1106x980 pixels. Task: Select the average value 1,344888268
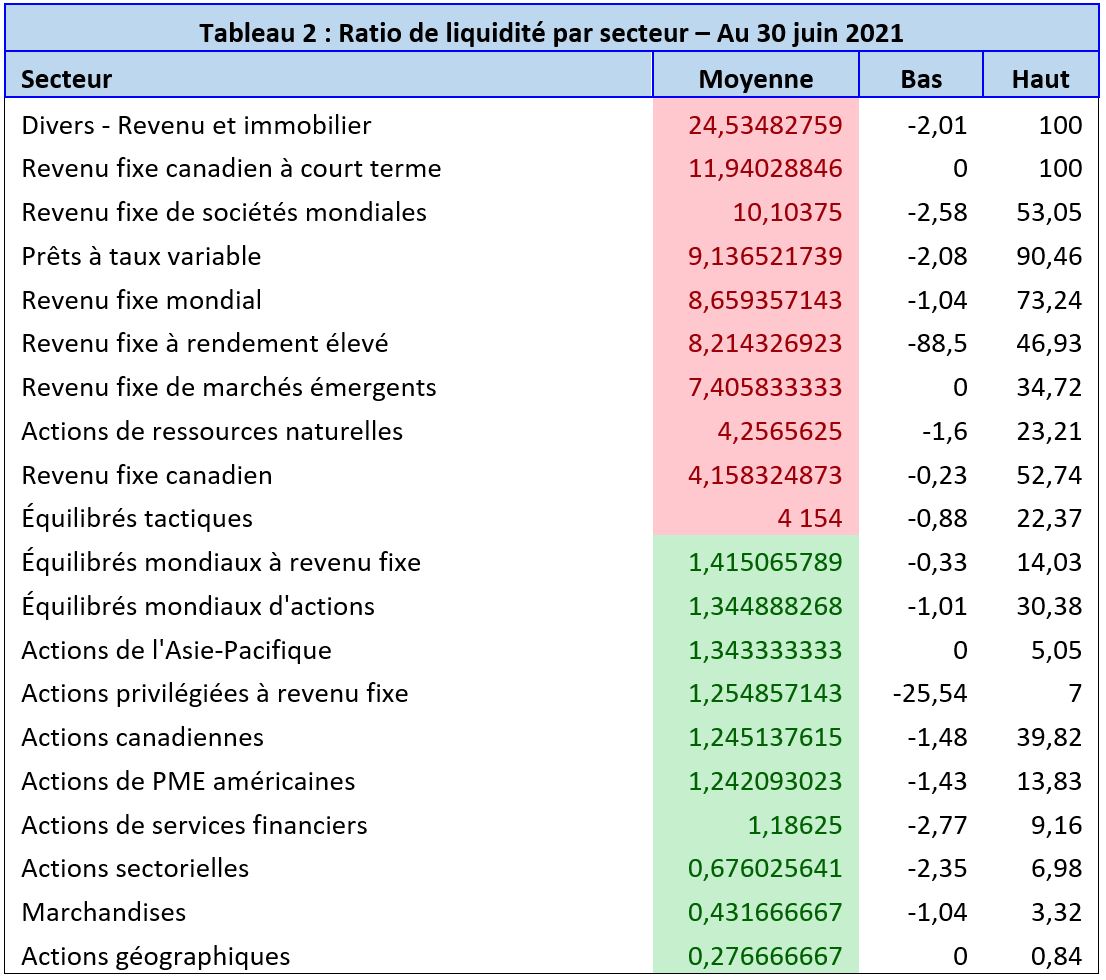(765, 606)
